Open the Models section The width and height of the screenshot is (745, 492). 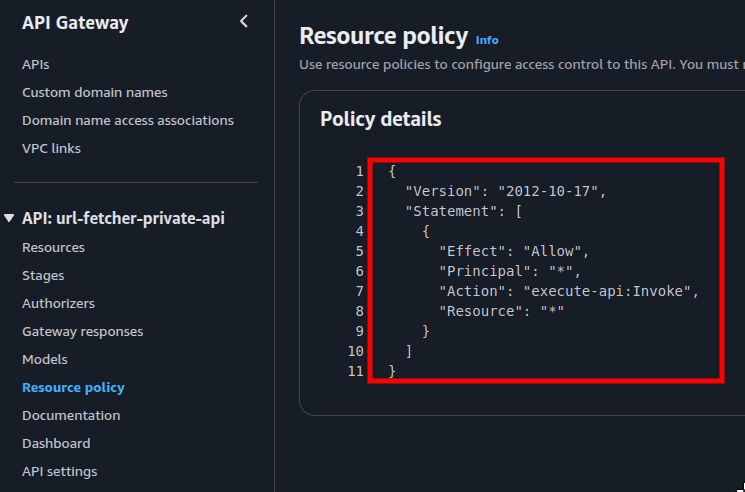(x=45, y=360)
